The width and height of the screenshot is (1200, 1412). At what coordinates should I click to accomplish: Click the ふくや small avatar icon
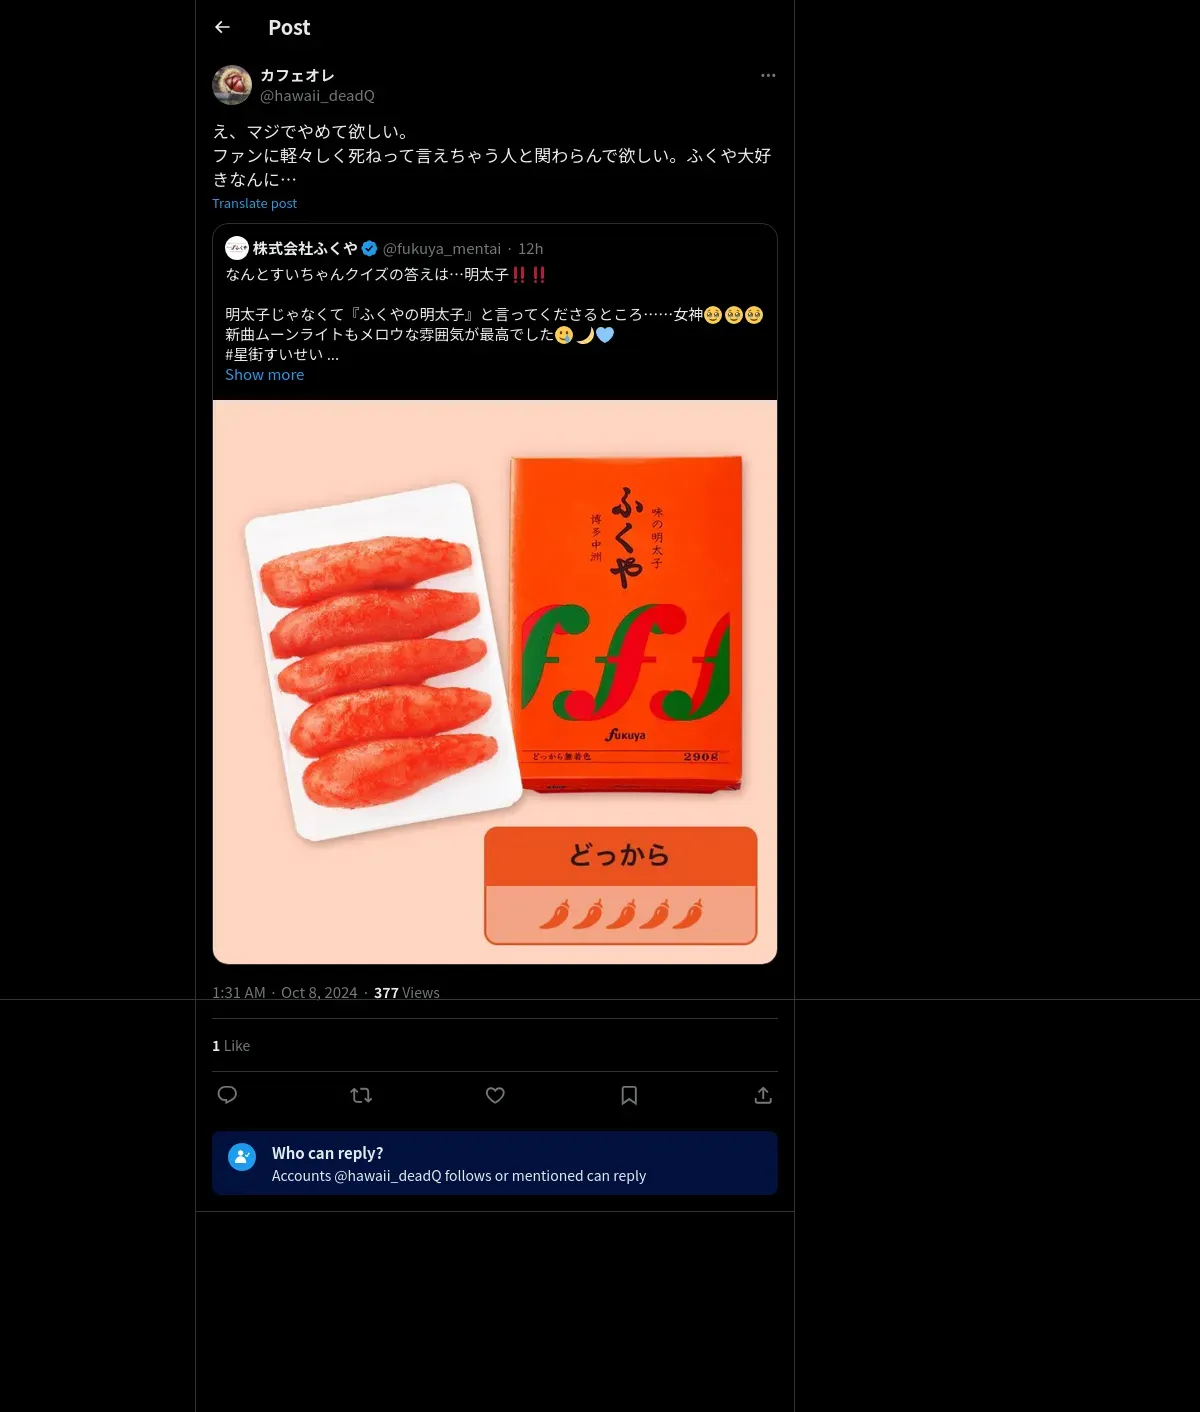(x=237, y=248)
